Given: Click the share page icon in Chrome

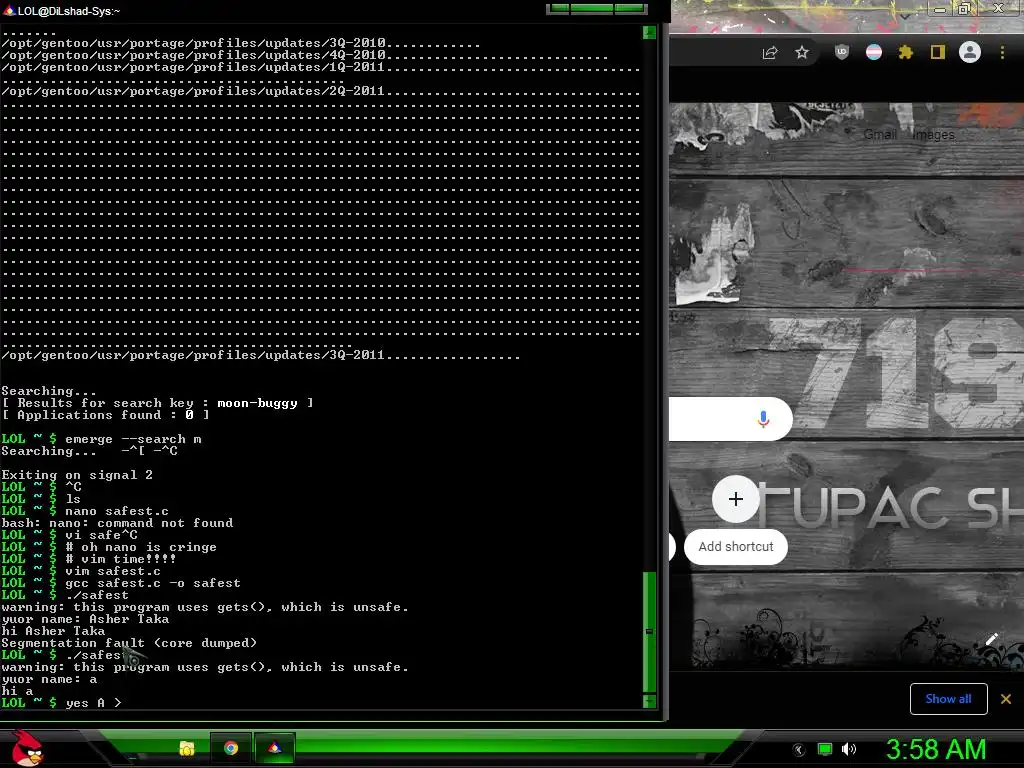Looking at the screenshot, I should tap(770, 53).
